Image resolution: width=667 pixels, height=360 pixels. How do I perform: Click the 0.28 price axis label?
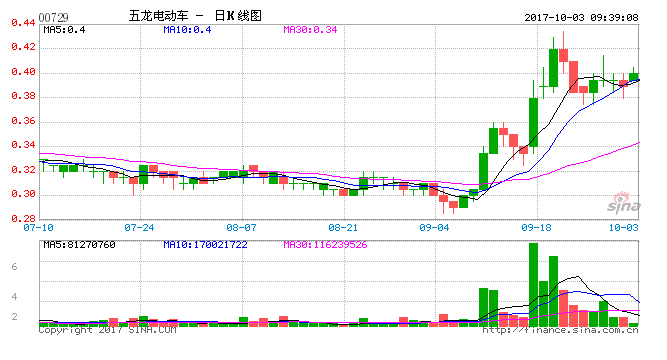coord(23,219)
